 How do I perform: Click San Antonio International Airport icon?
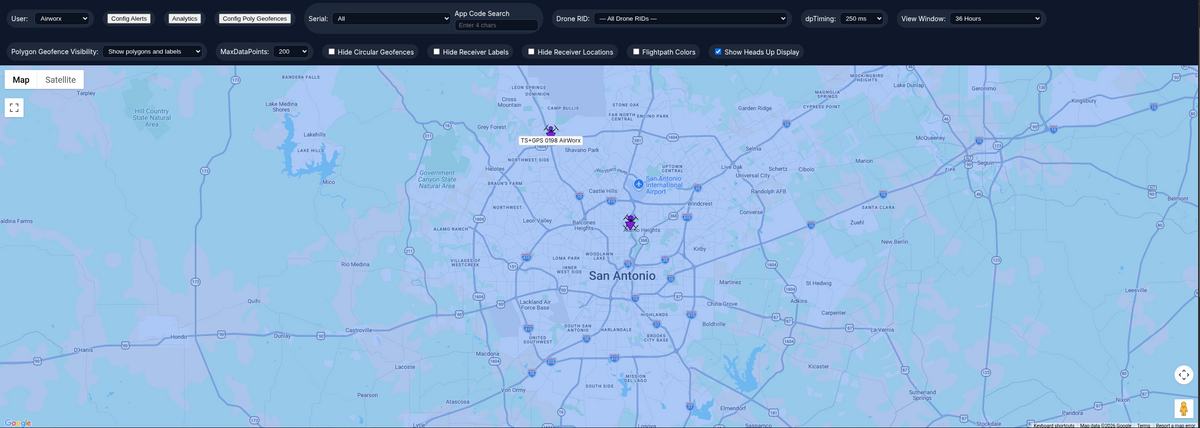638,184
